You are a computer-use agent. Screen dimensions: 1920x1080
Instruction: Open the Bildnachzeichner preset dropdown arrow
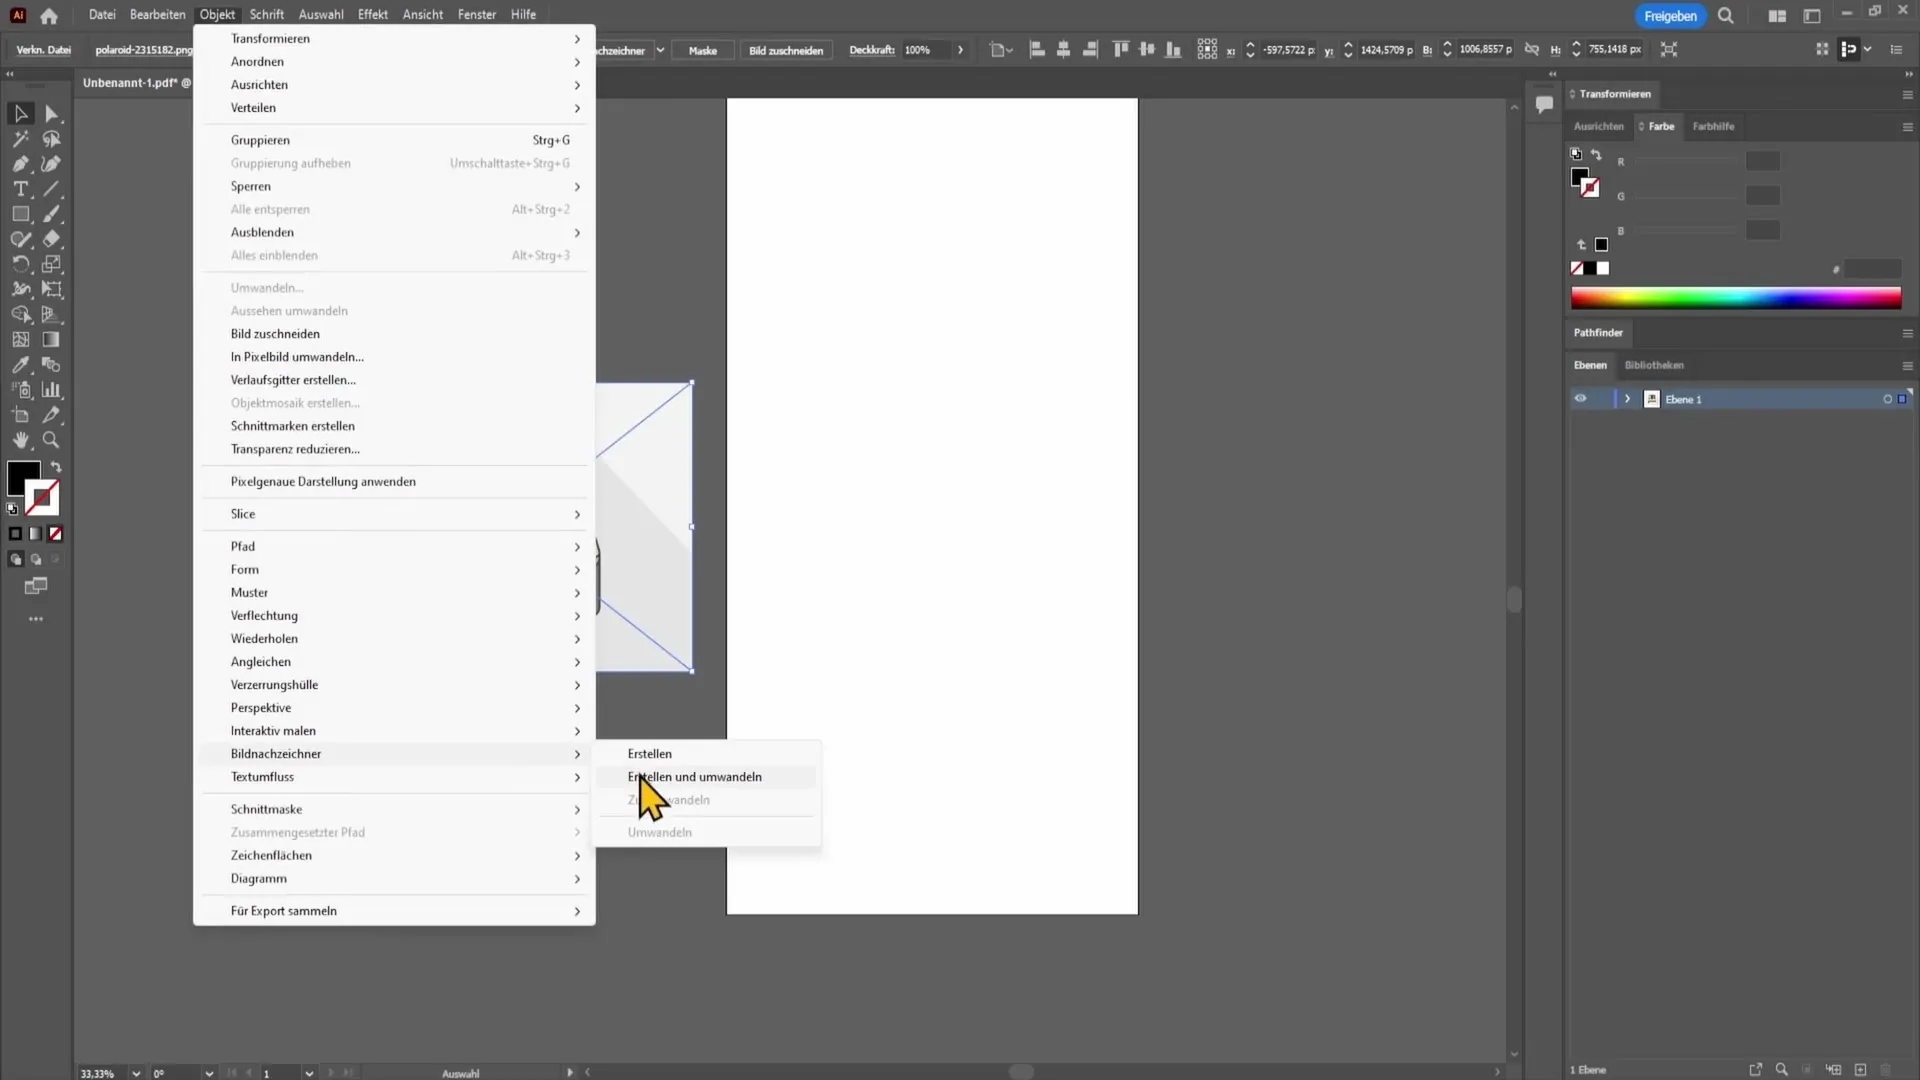tap(660, 50)
